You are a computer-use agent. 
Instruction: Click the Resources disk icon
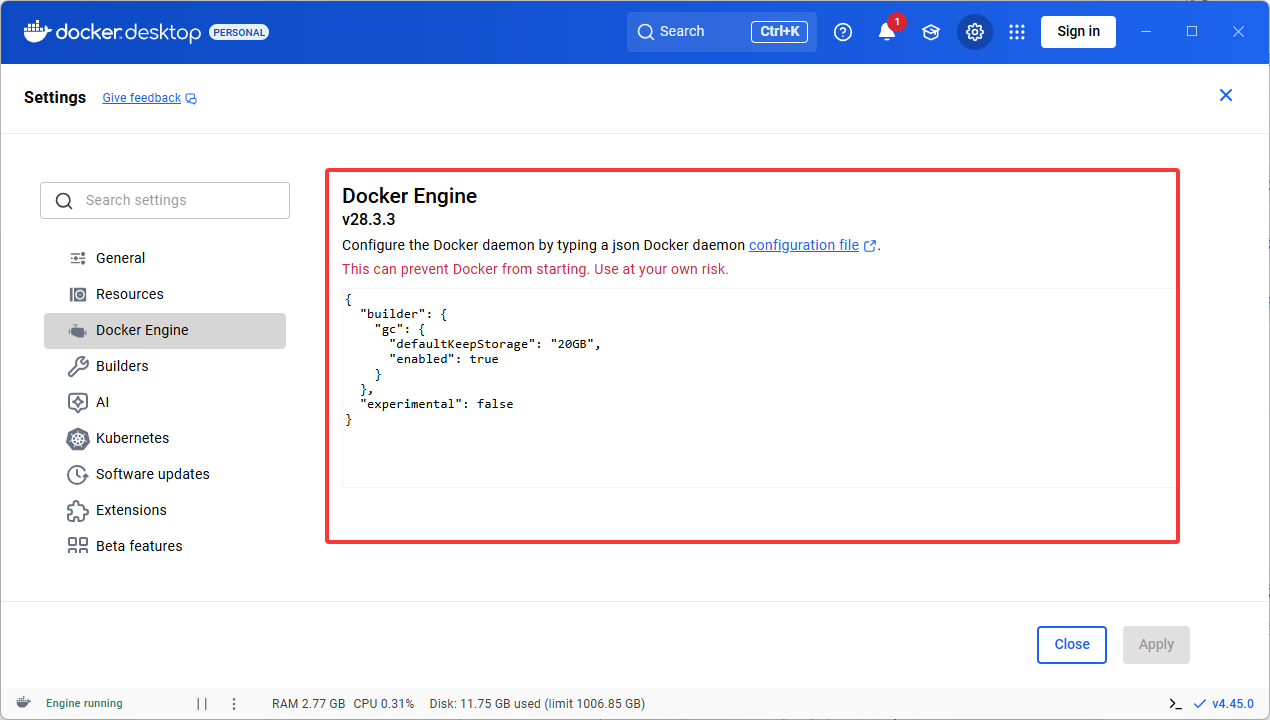coord(78,294)
